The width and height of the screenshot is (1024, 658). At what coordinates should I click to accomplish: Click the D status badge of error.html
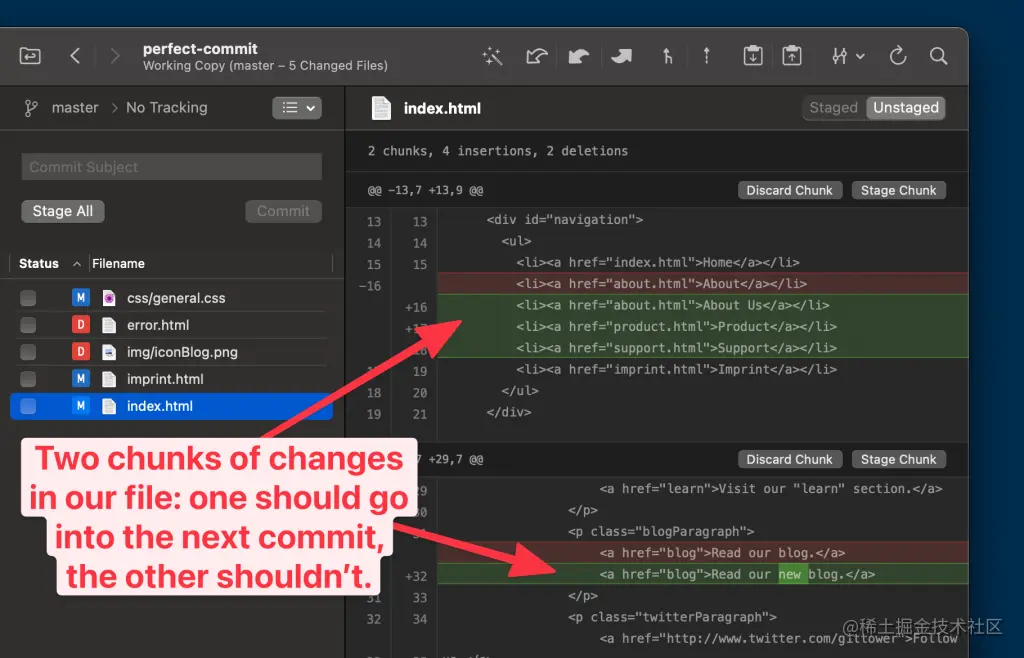pyautogui.click(x=80, y=325)
